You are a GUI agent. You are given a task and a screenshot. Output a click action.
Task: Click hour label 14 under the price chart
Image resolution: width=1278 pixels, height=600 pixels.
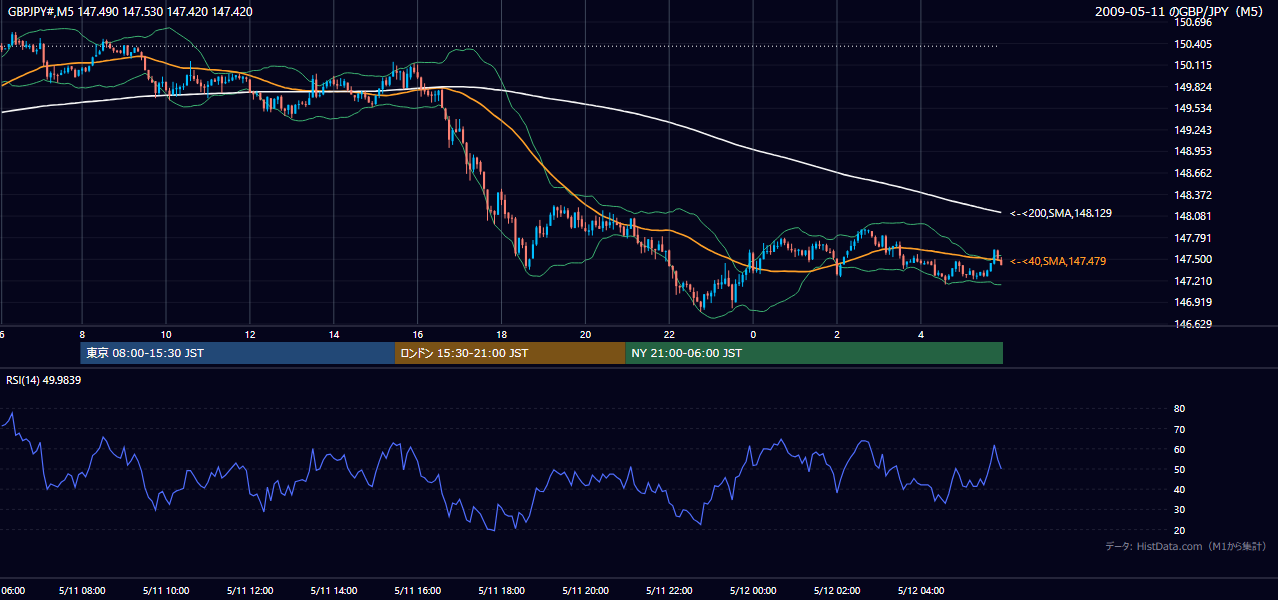pyautogui.click(x=334, y=335)
